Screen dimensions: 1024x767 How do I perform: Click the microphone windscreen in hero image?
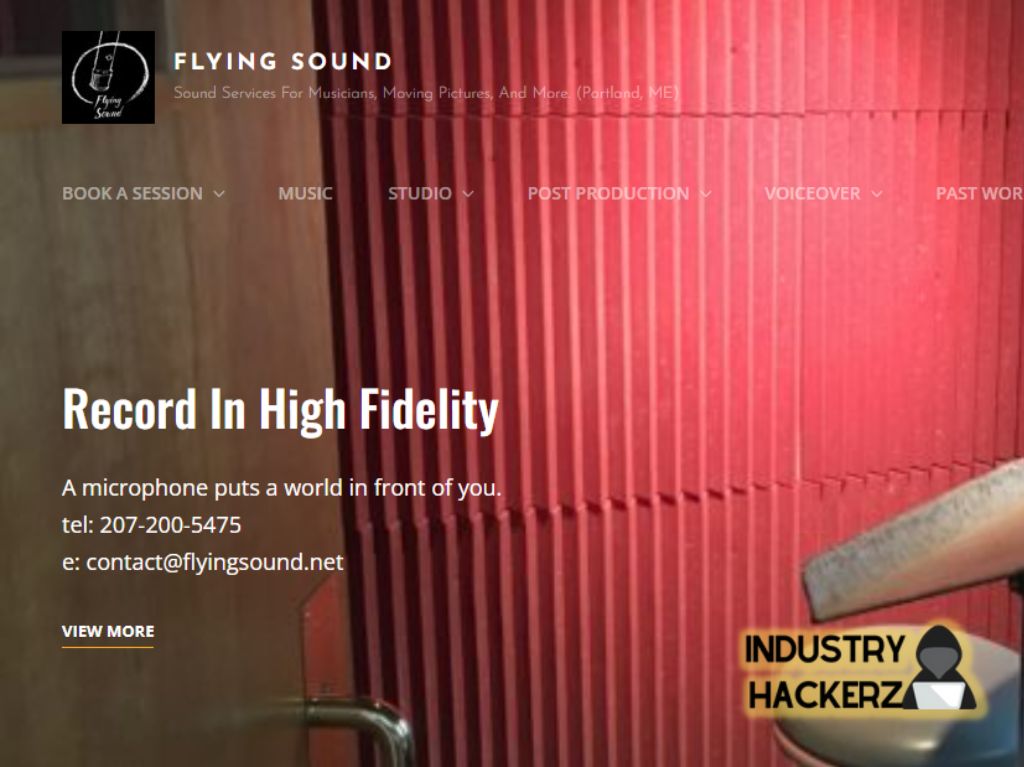coord(914,540)
